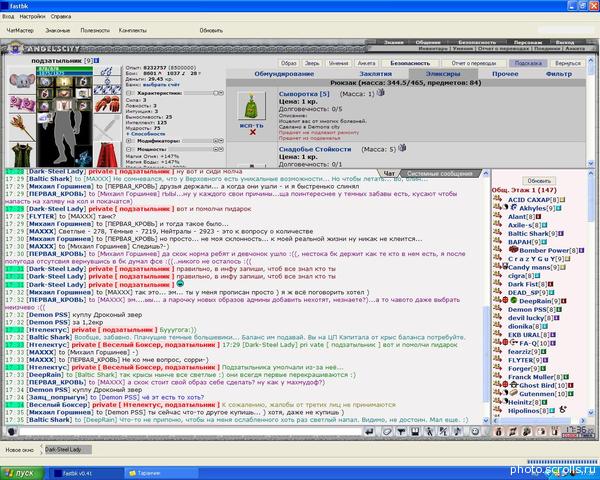The width and height of the screenshot is (600, 480).
Task: Click the smiley emoticon in Dark-Steel Lady's message
Action: 180,284
